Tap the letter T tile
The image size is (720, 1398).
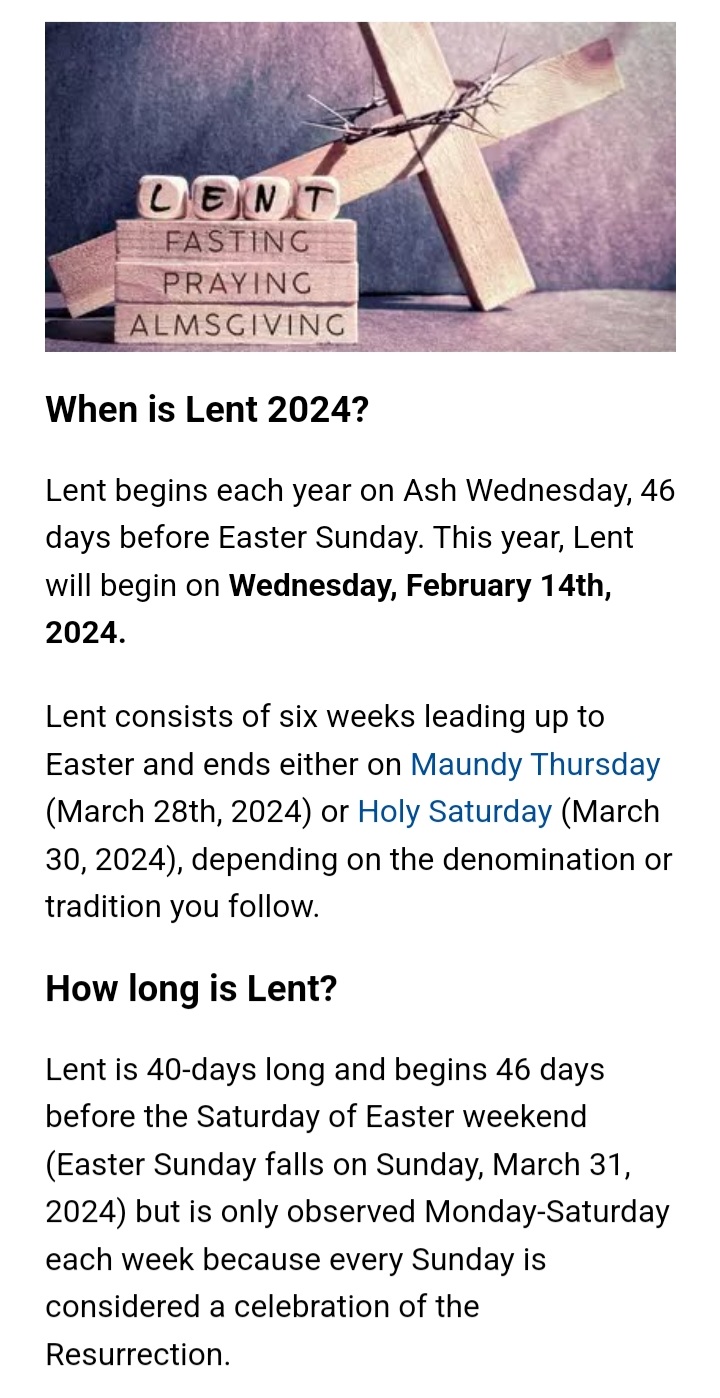[314, 201]
